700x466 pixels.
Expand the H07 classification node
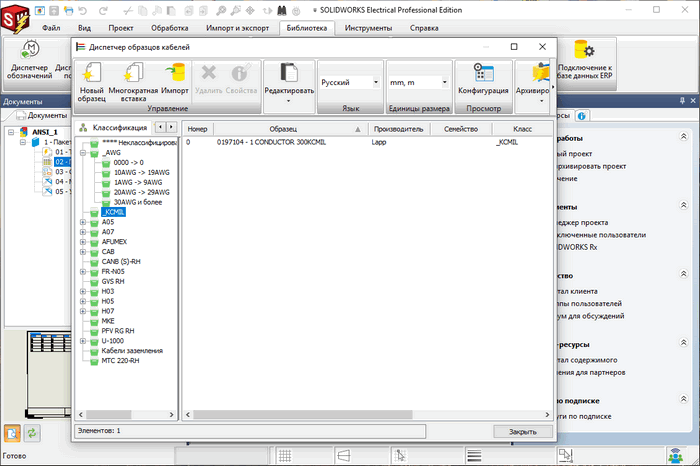coord(83,311)
